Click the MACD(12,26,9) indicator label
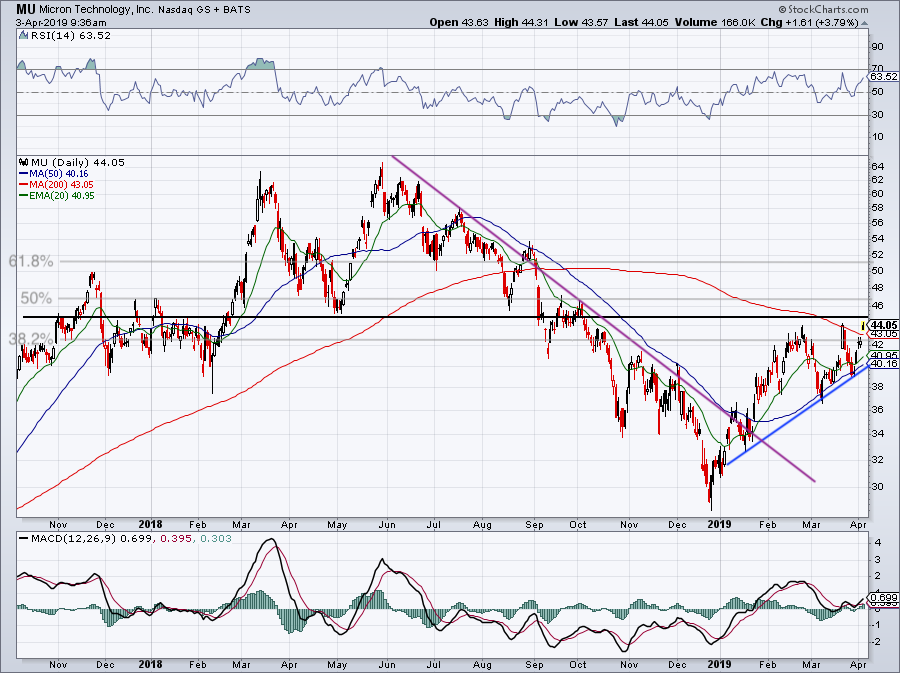This screenshot has width=900, height=673. pos(71,538)
